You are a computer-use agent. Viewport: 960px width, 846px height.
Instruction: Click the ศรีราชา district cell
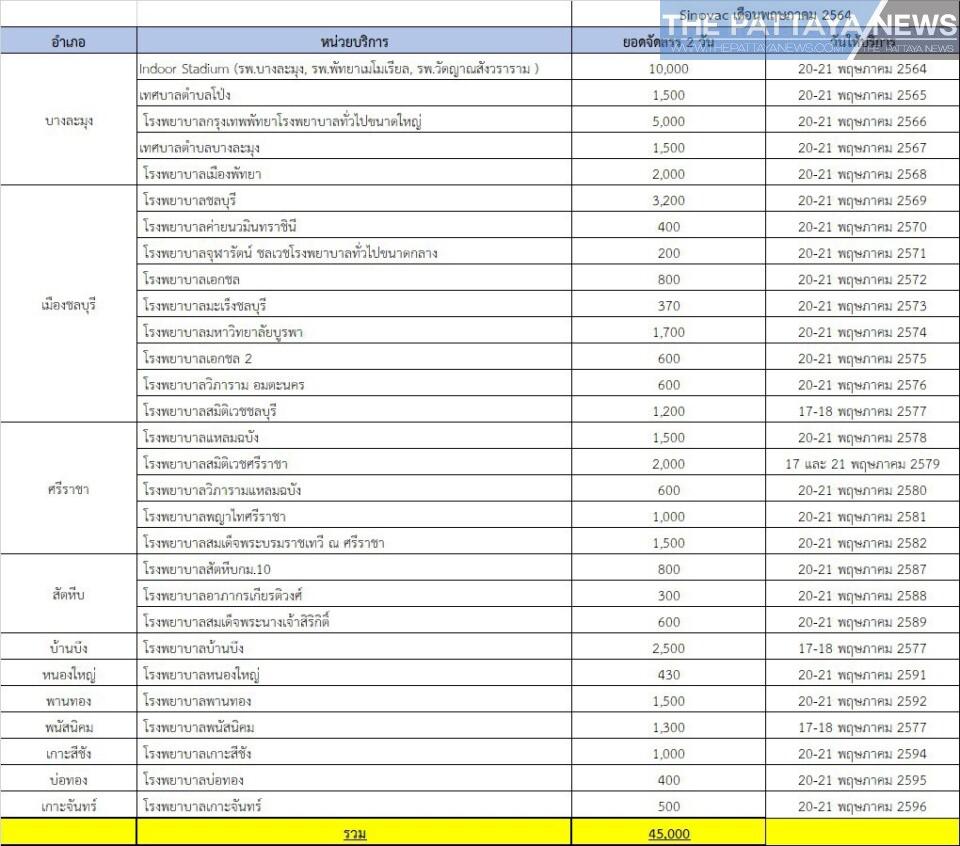point(68,489)
